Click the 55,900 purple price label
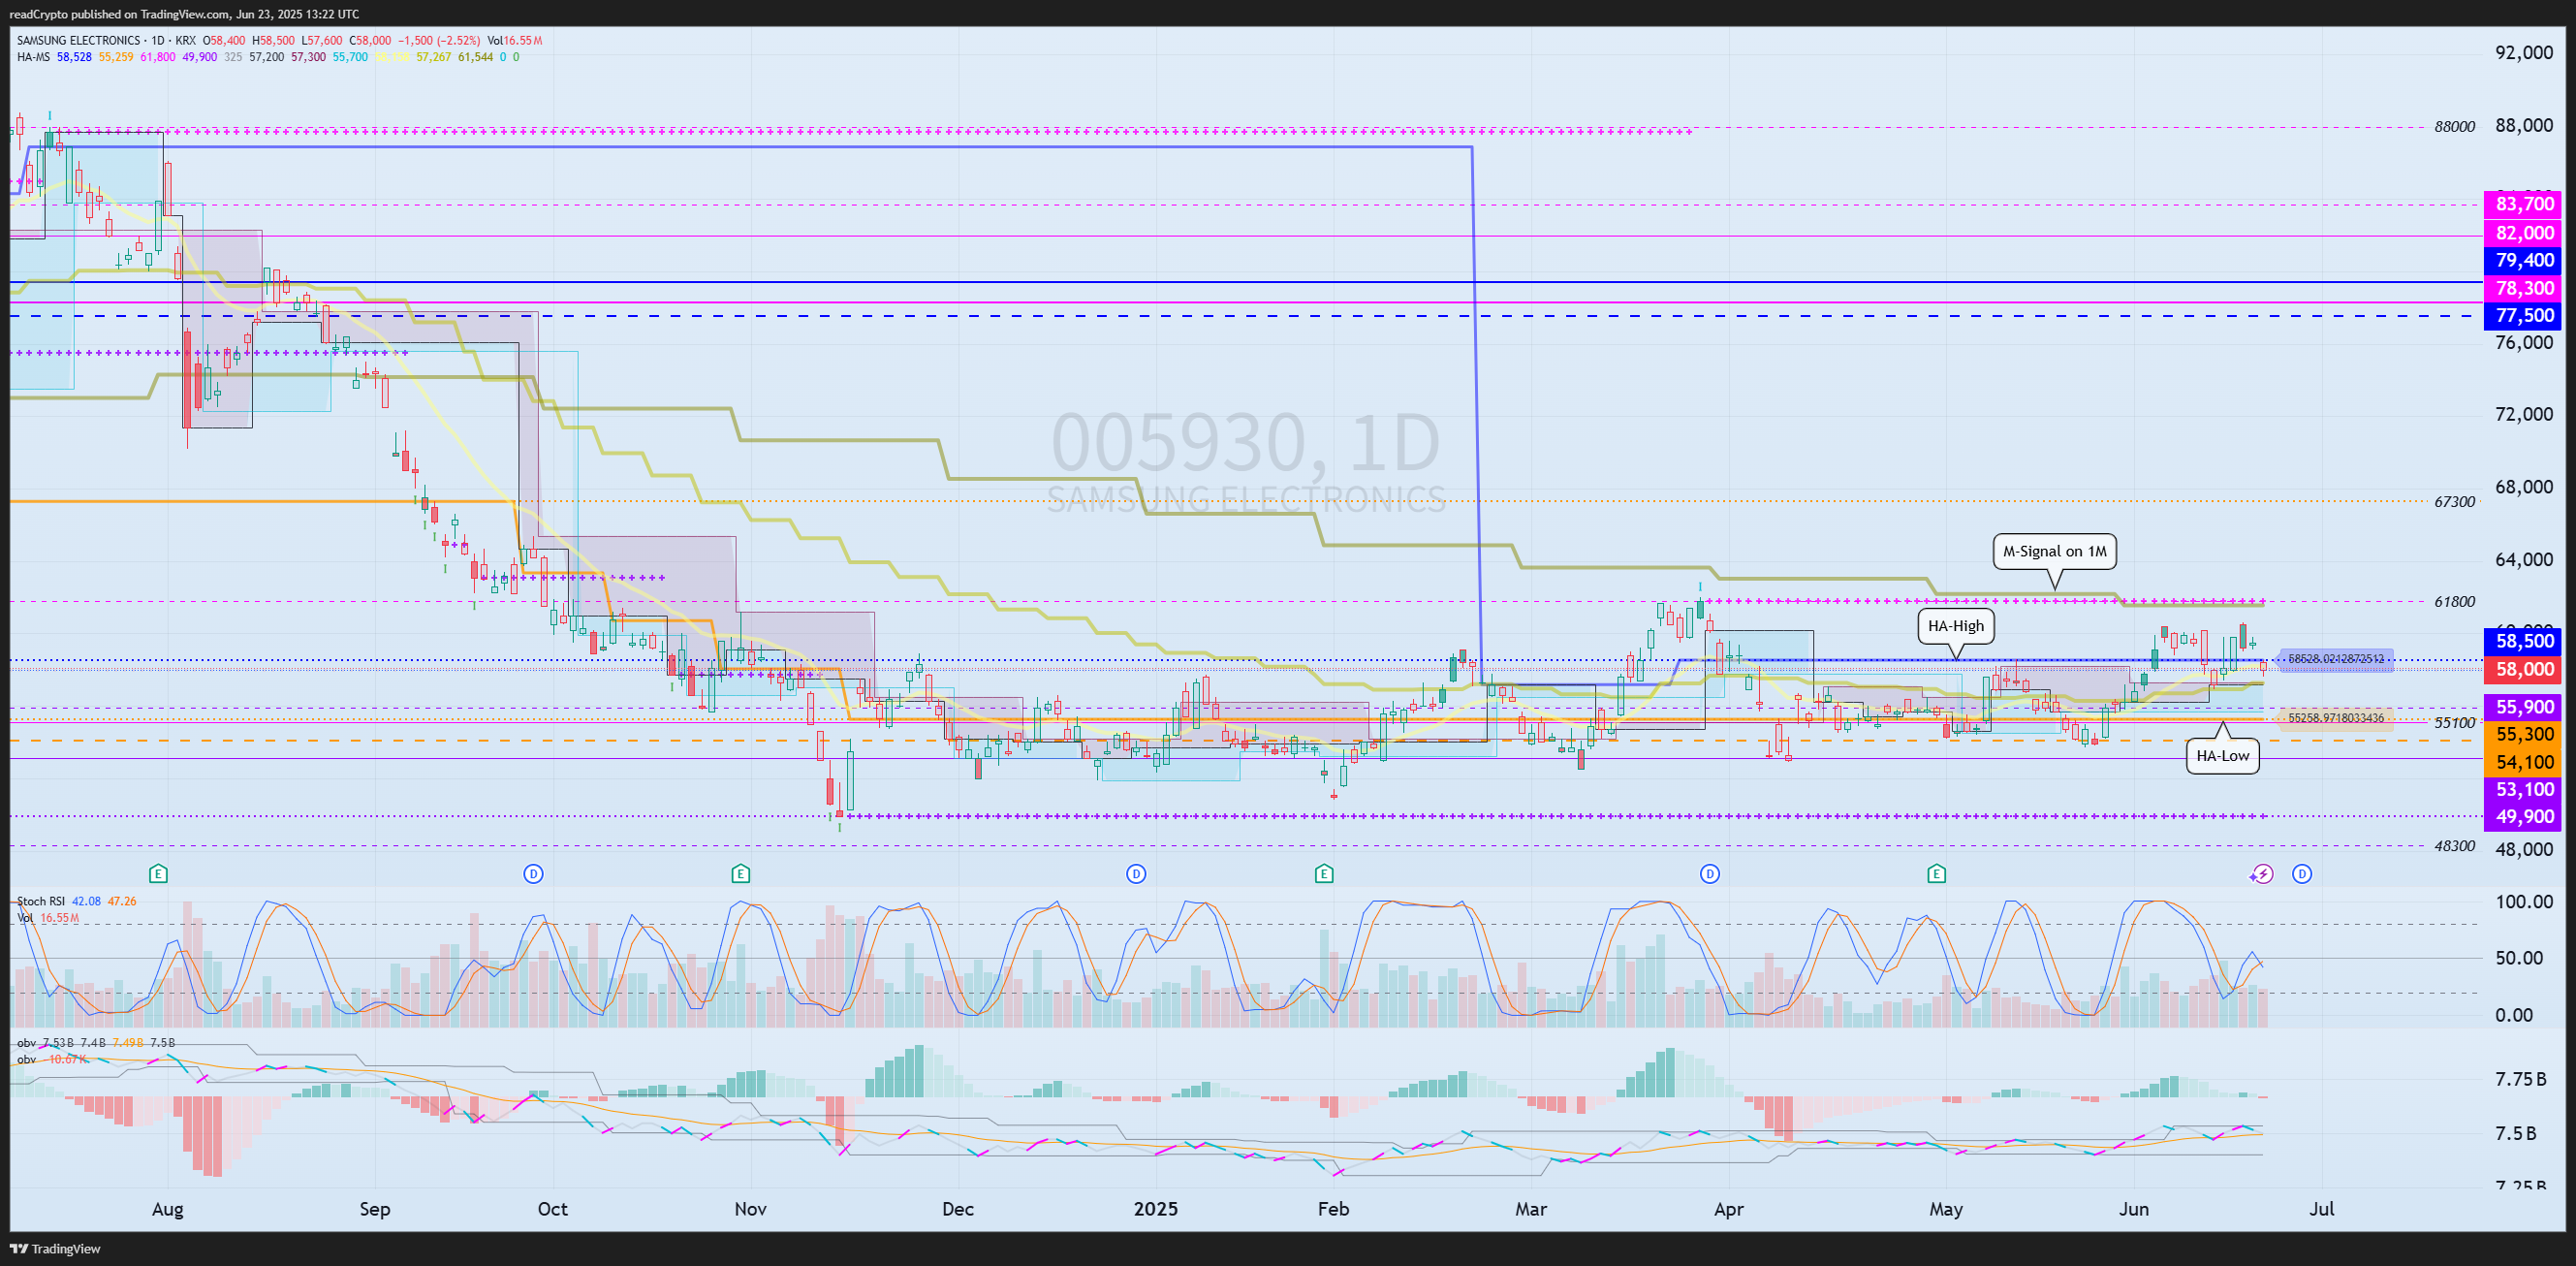Viewport: 2576px width, 1266px height. (x=2524, y=707)
